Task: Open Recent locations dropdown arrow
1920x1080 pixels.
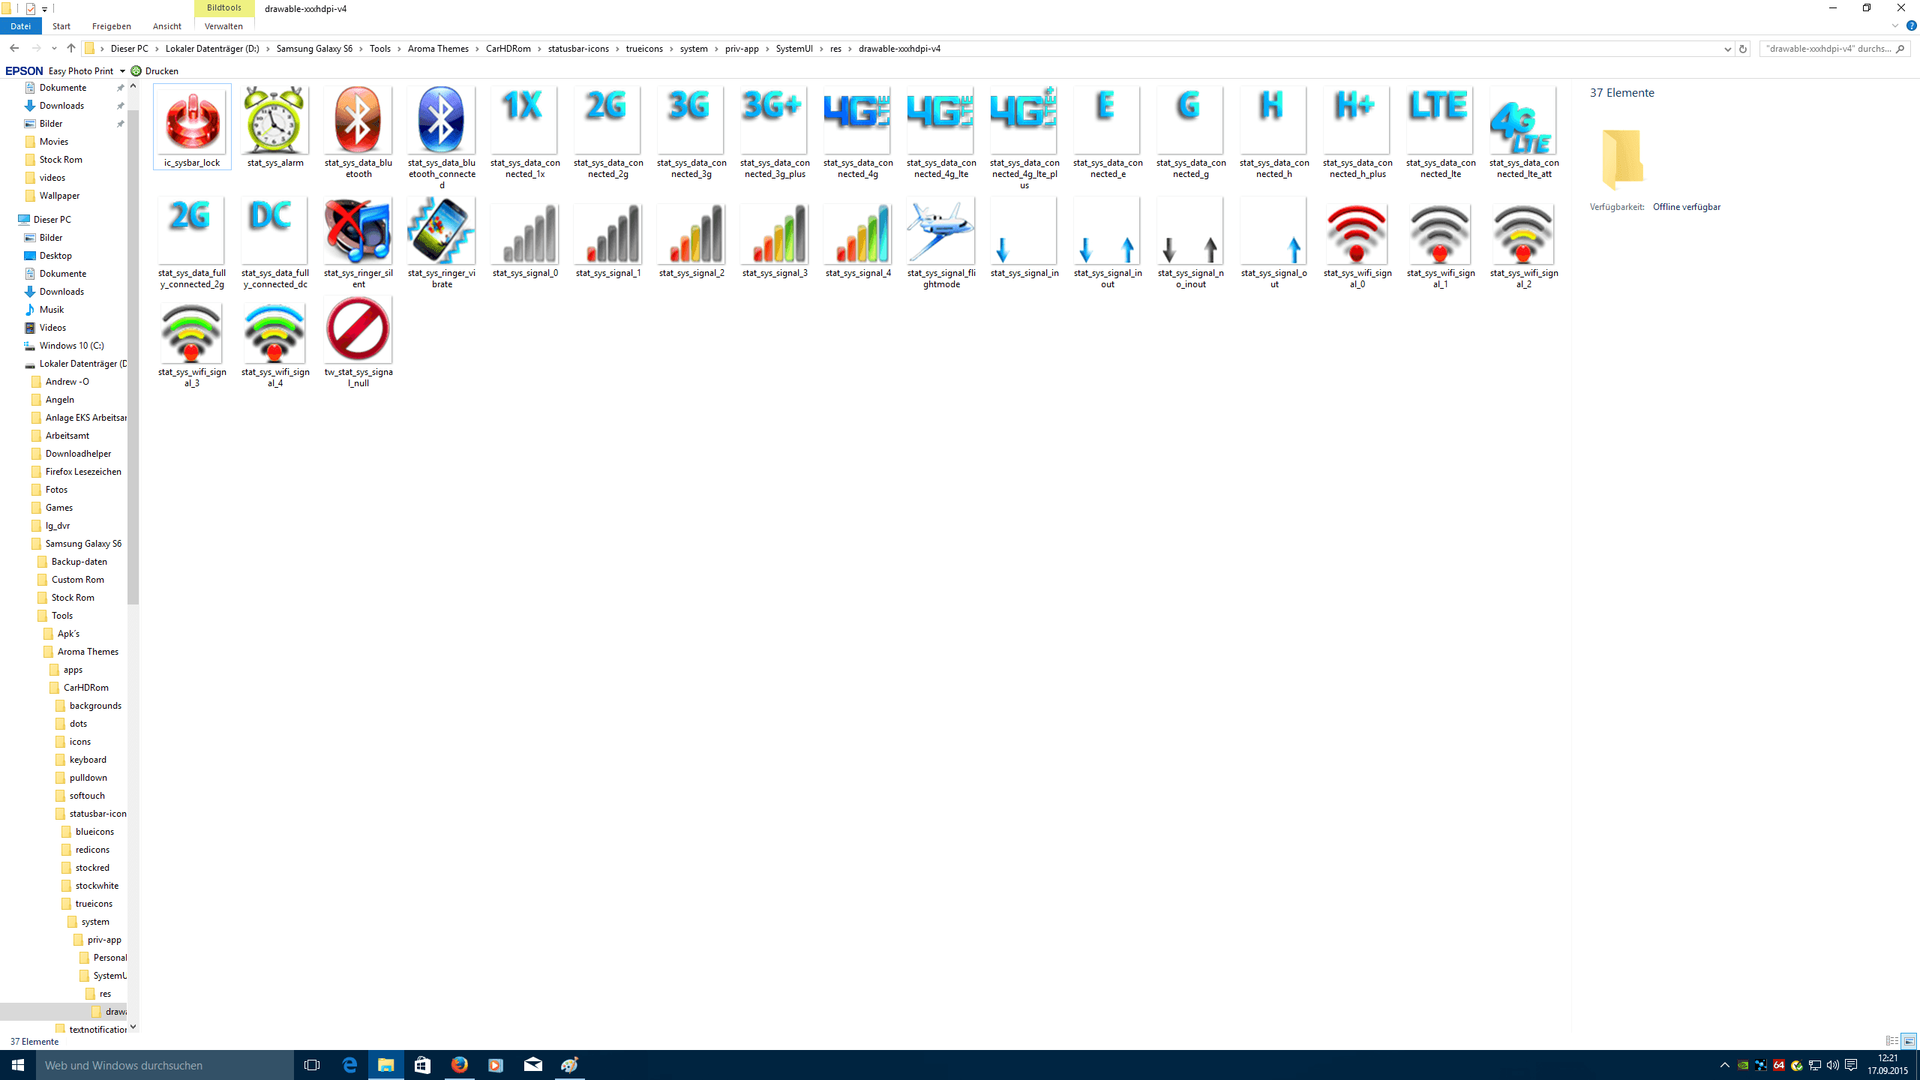Action: [54, 48]
